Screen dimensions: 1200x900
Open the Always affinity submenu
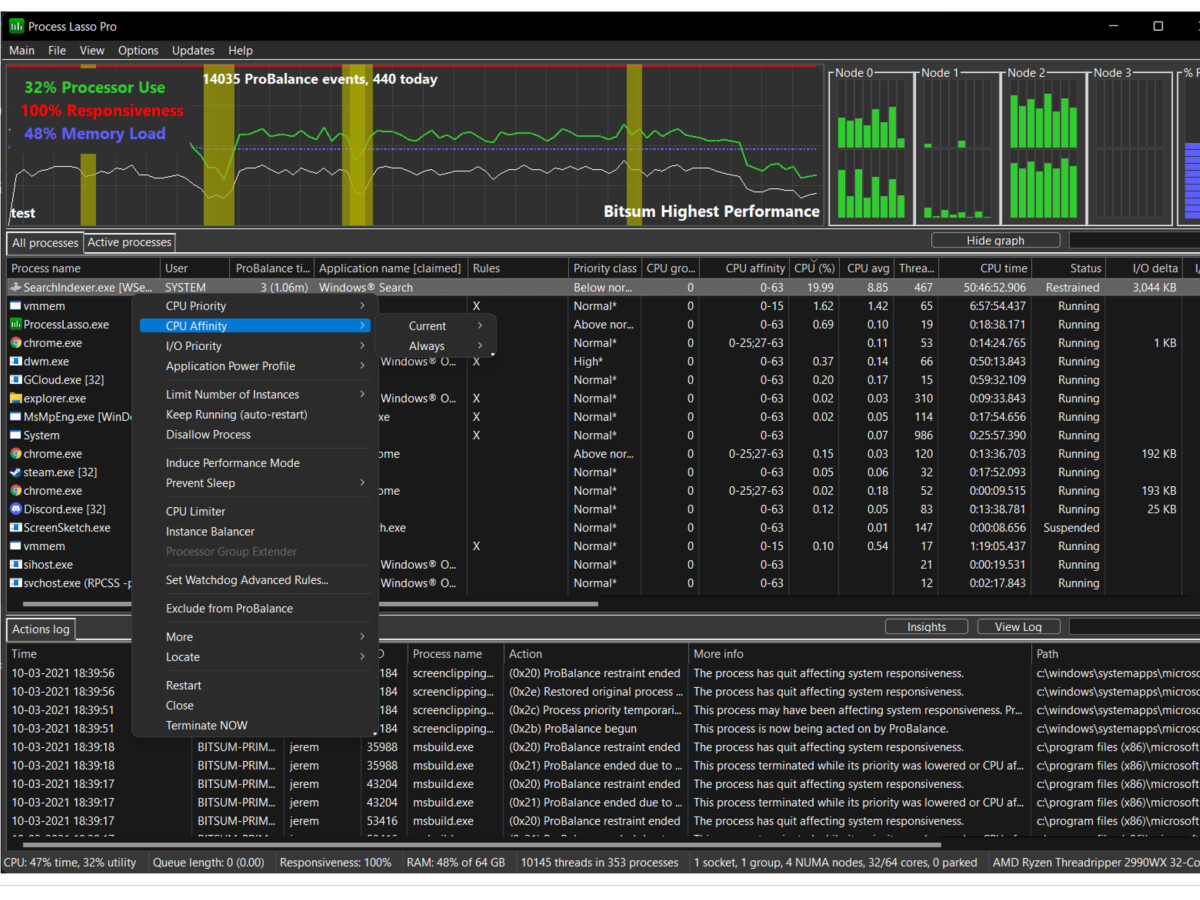tap(436, 346)
